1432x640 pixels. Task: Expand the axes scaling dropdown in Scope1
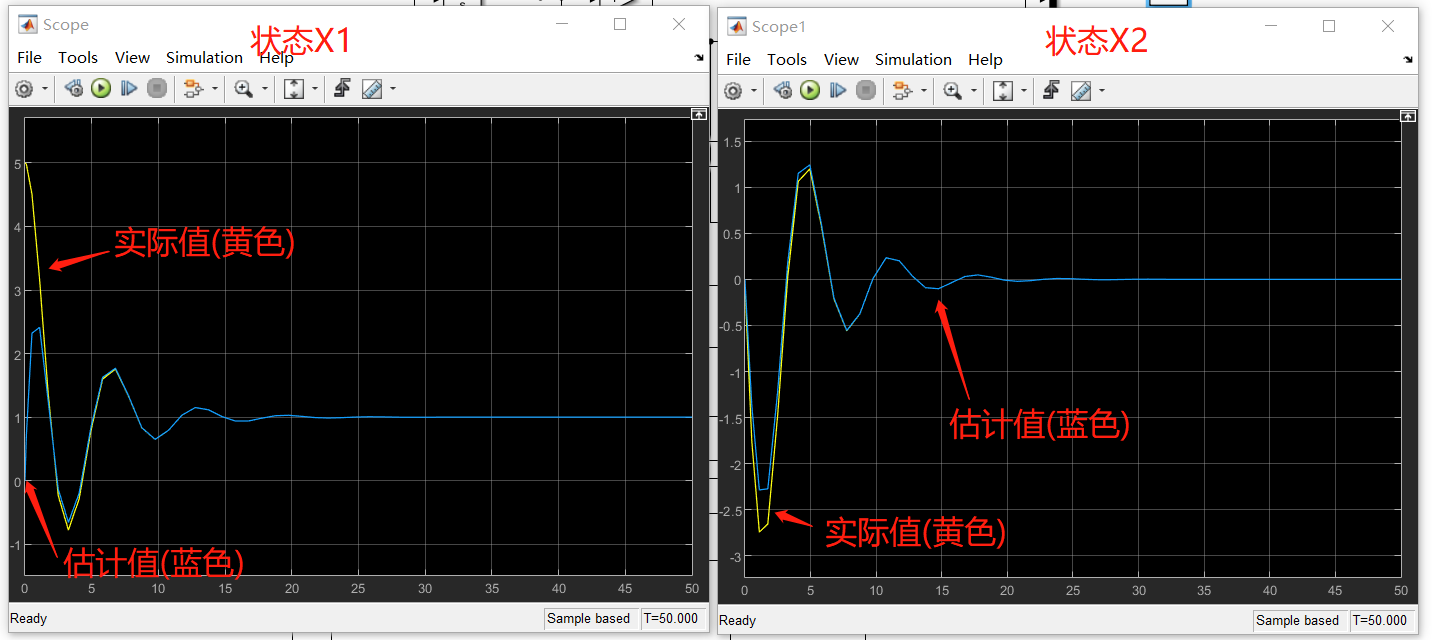(x=1023, y=90)
